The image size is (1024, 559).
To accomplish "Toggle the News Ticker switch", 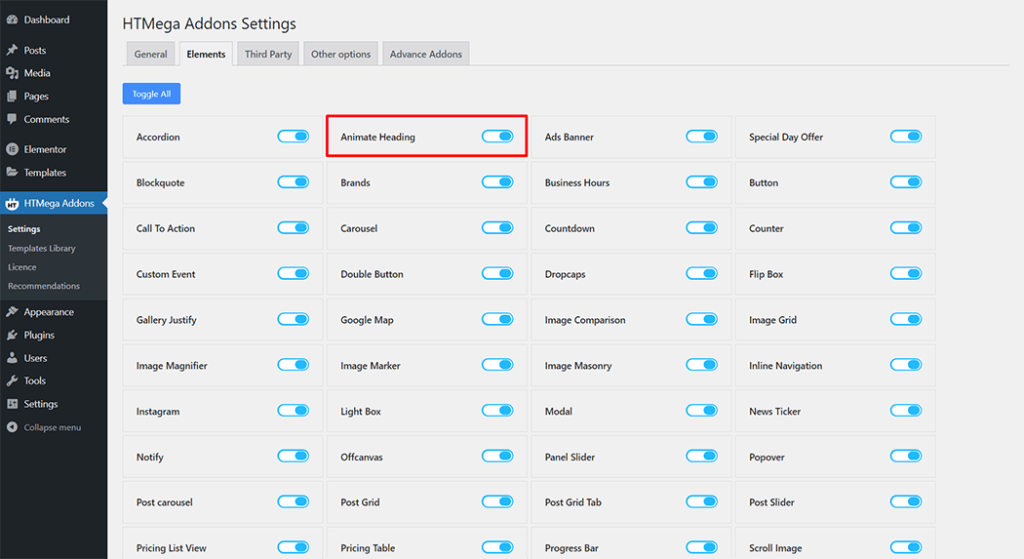I will 906,411.
